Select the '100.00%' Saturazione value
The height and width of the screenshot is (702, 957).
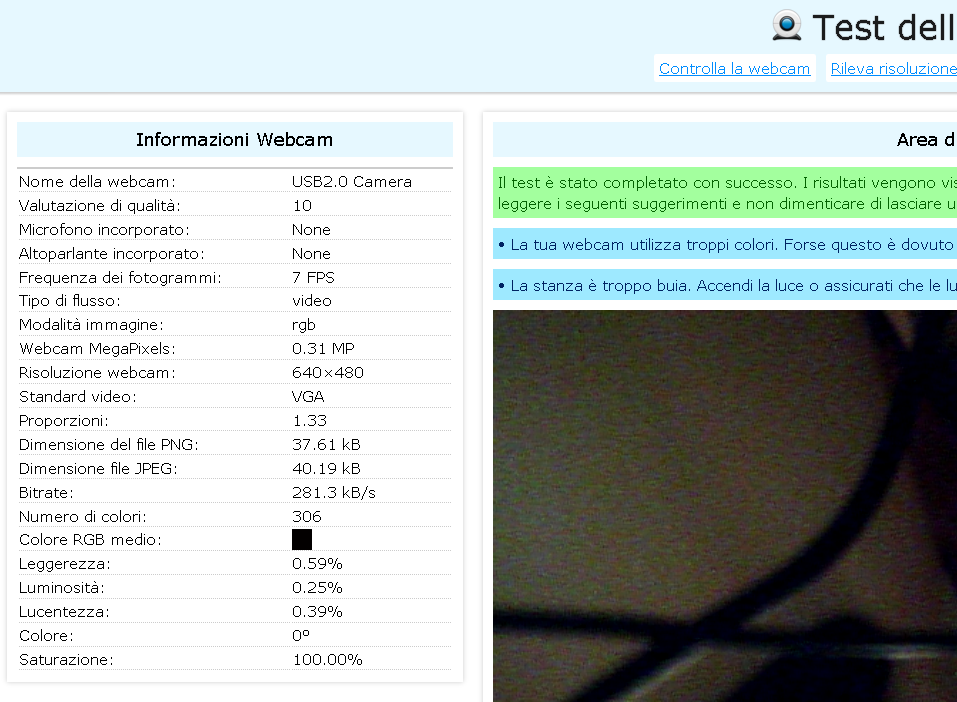click(327, 660)
